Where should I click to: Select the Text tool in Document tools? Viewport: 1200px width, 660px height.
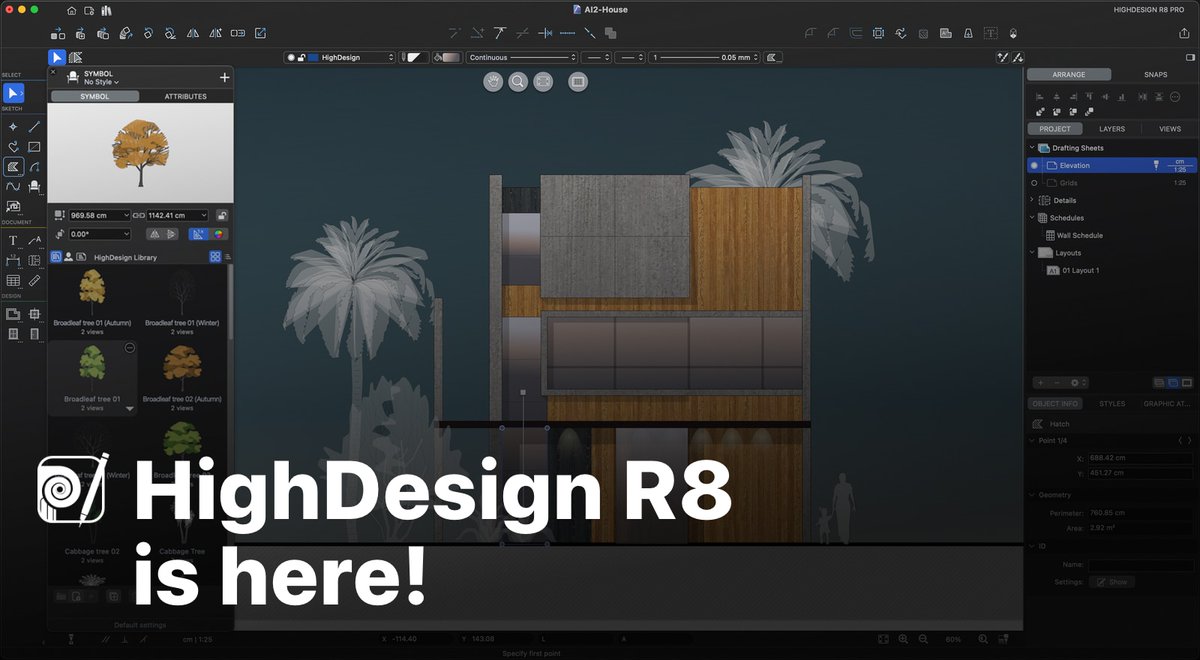[x=13, y=241]
